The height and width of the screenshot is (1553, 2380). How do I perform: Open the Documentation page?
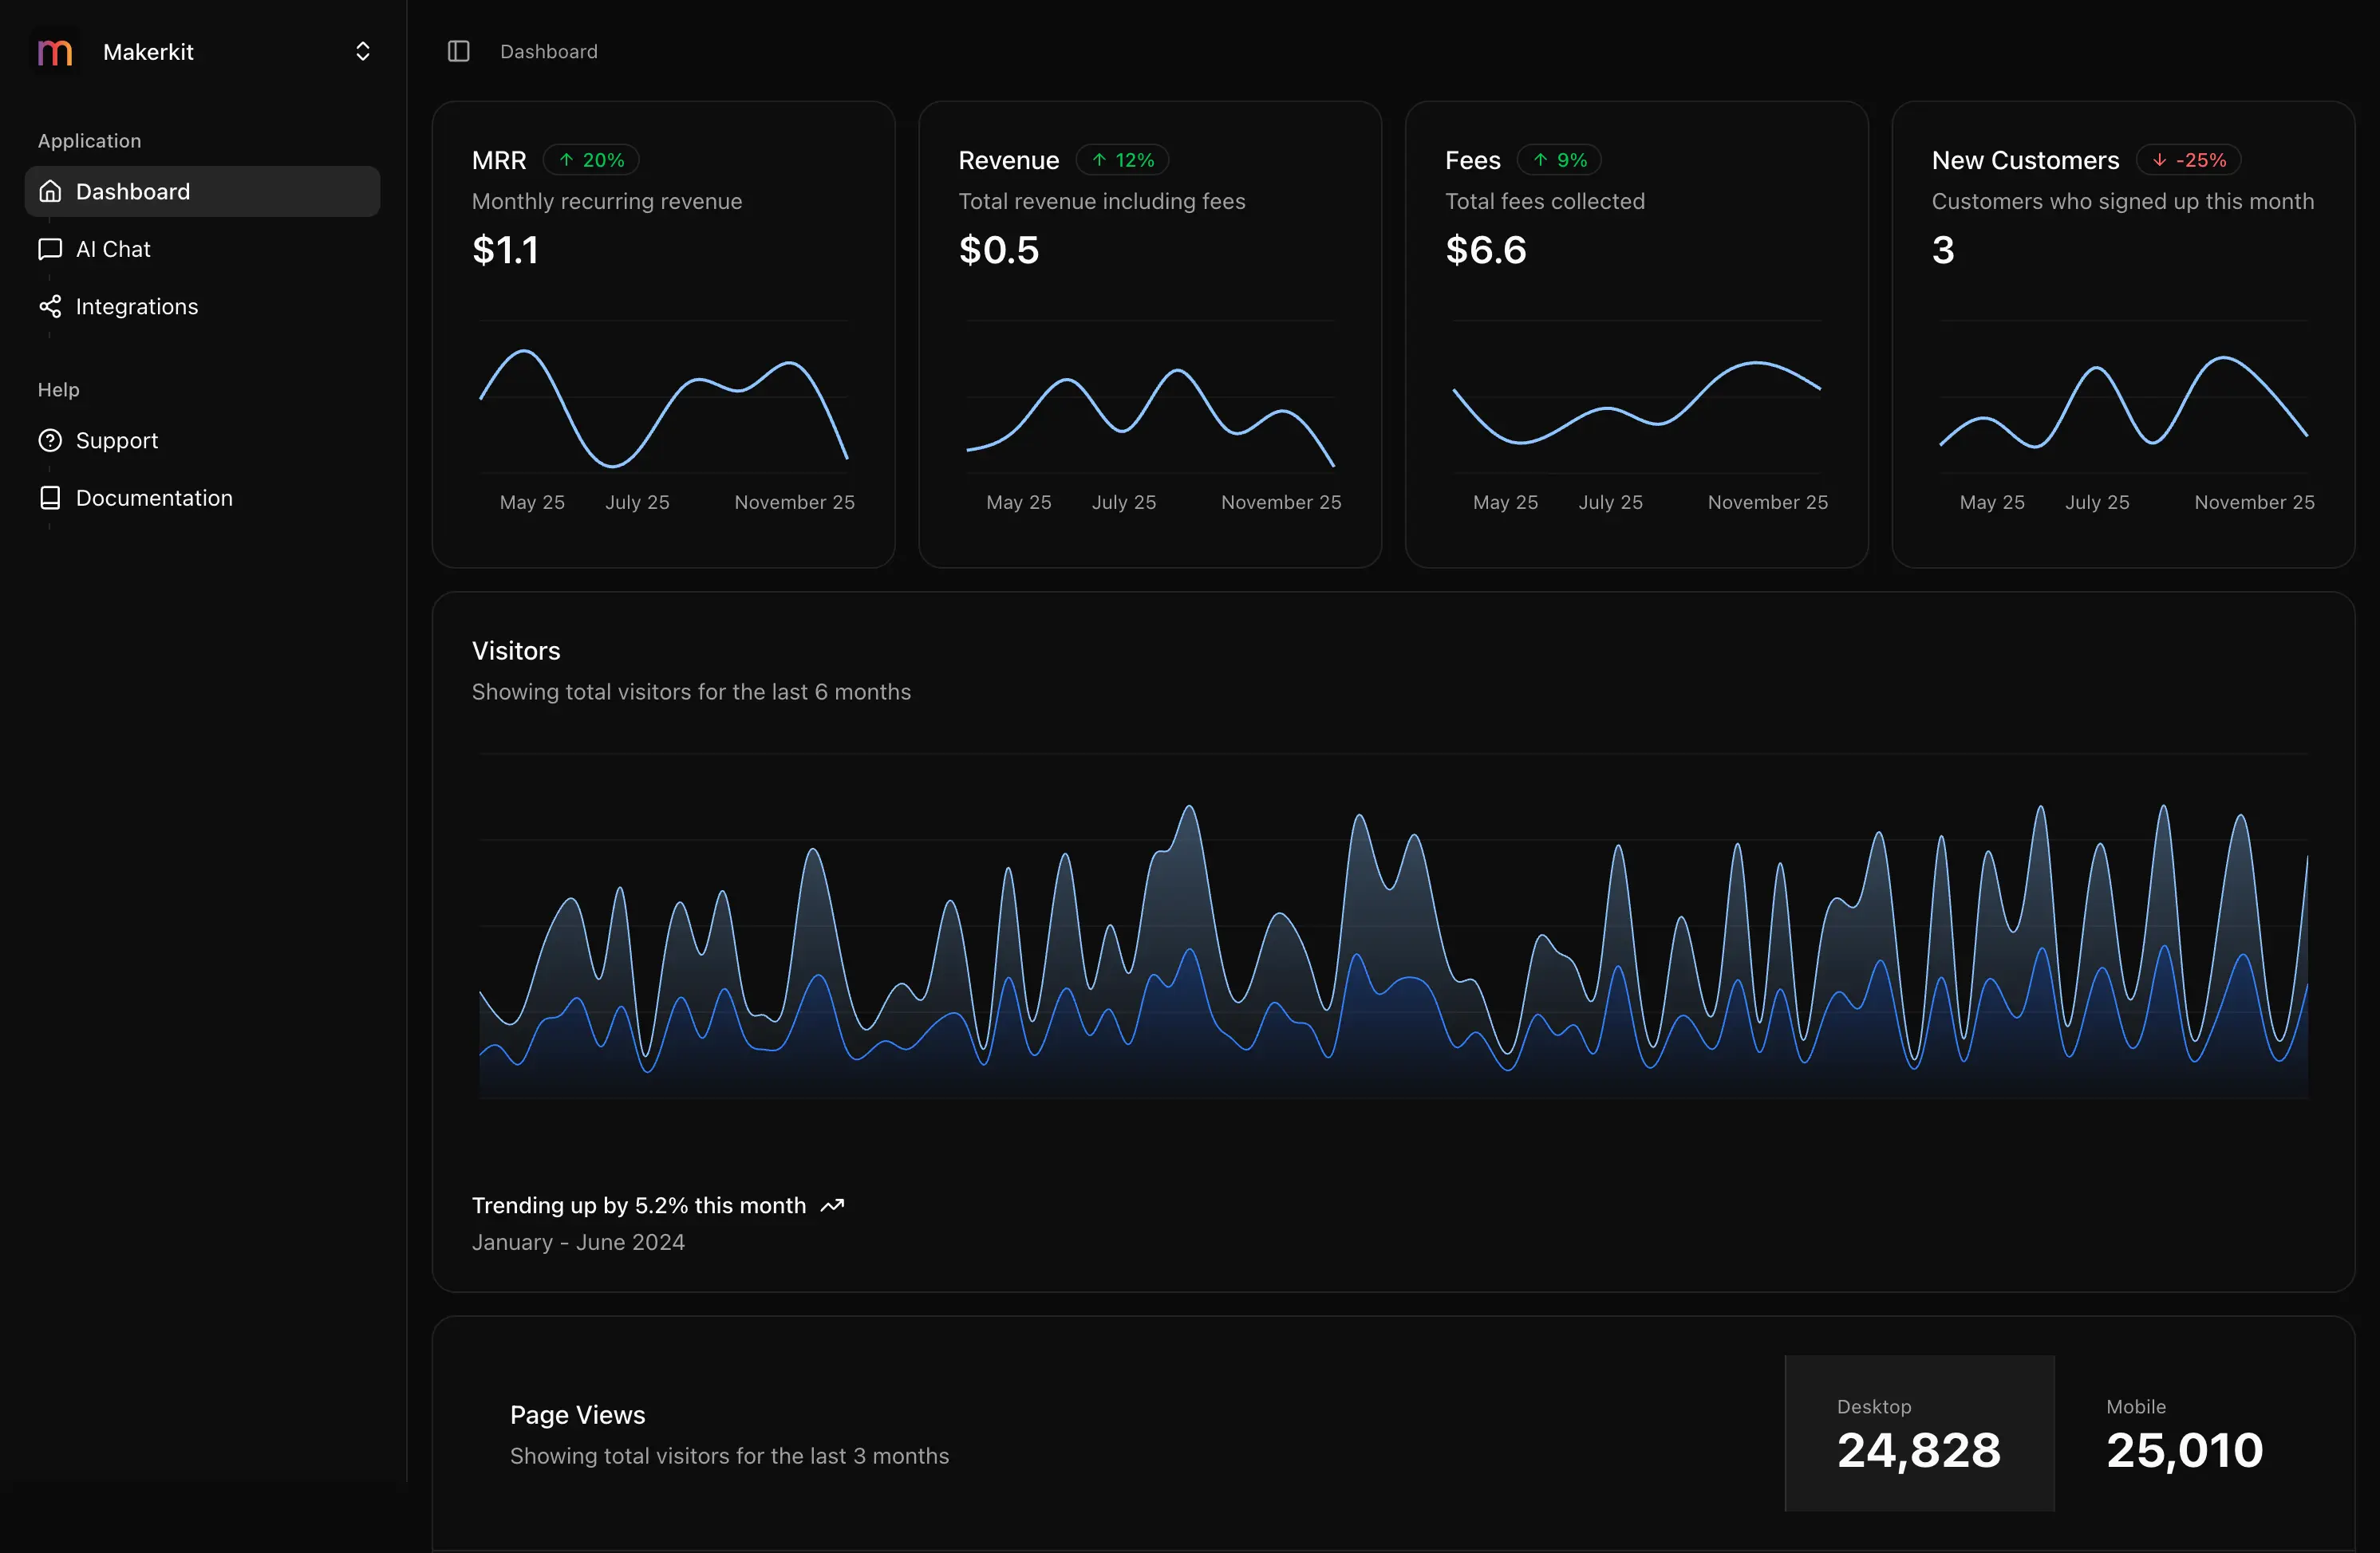(154, 497)
